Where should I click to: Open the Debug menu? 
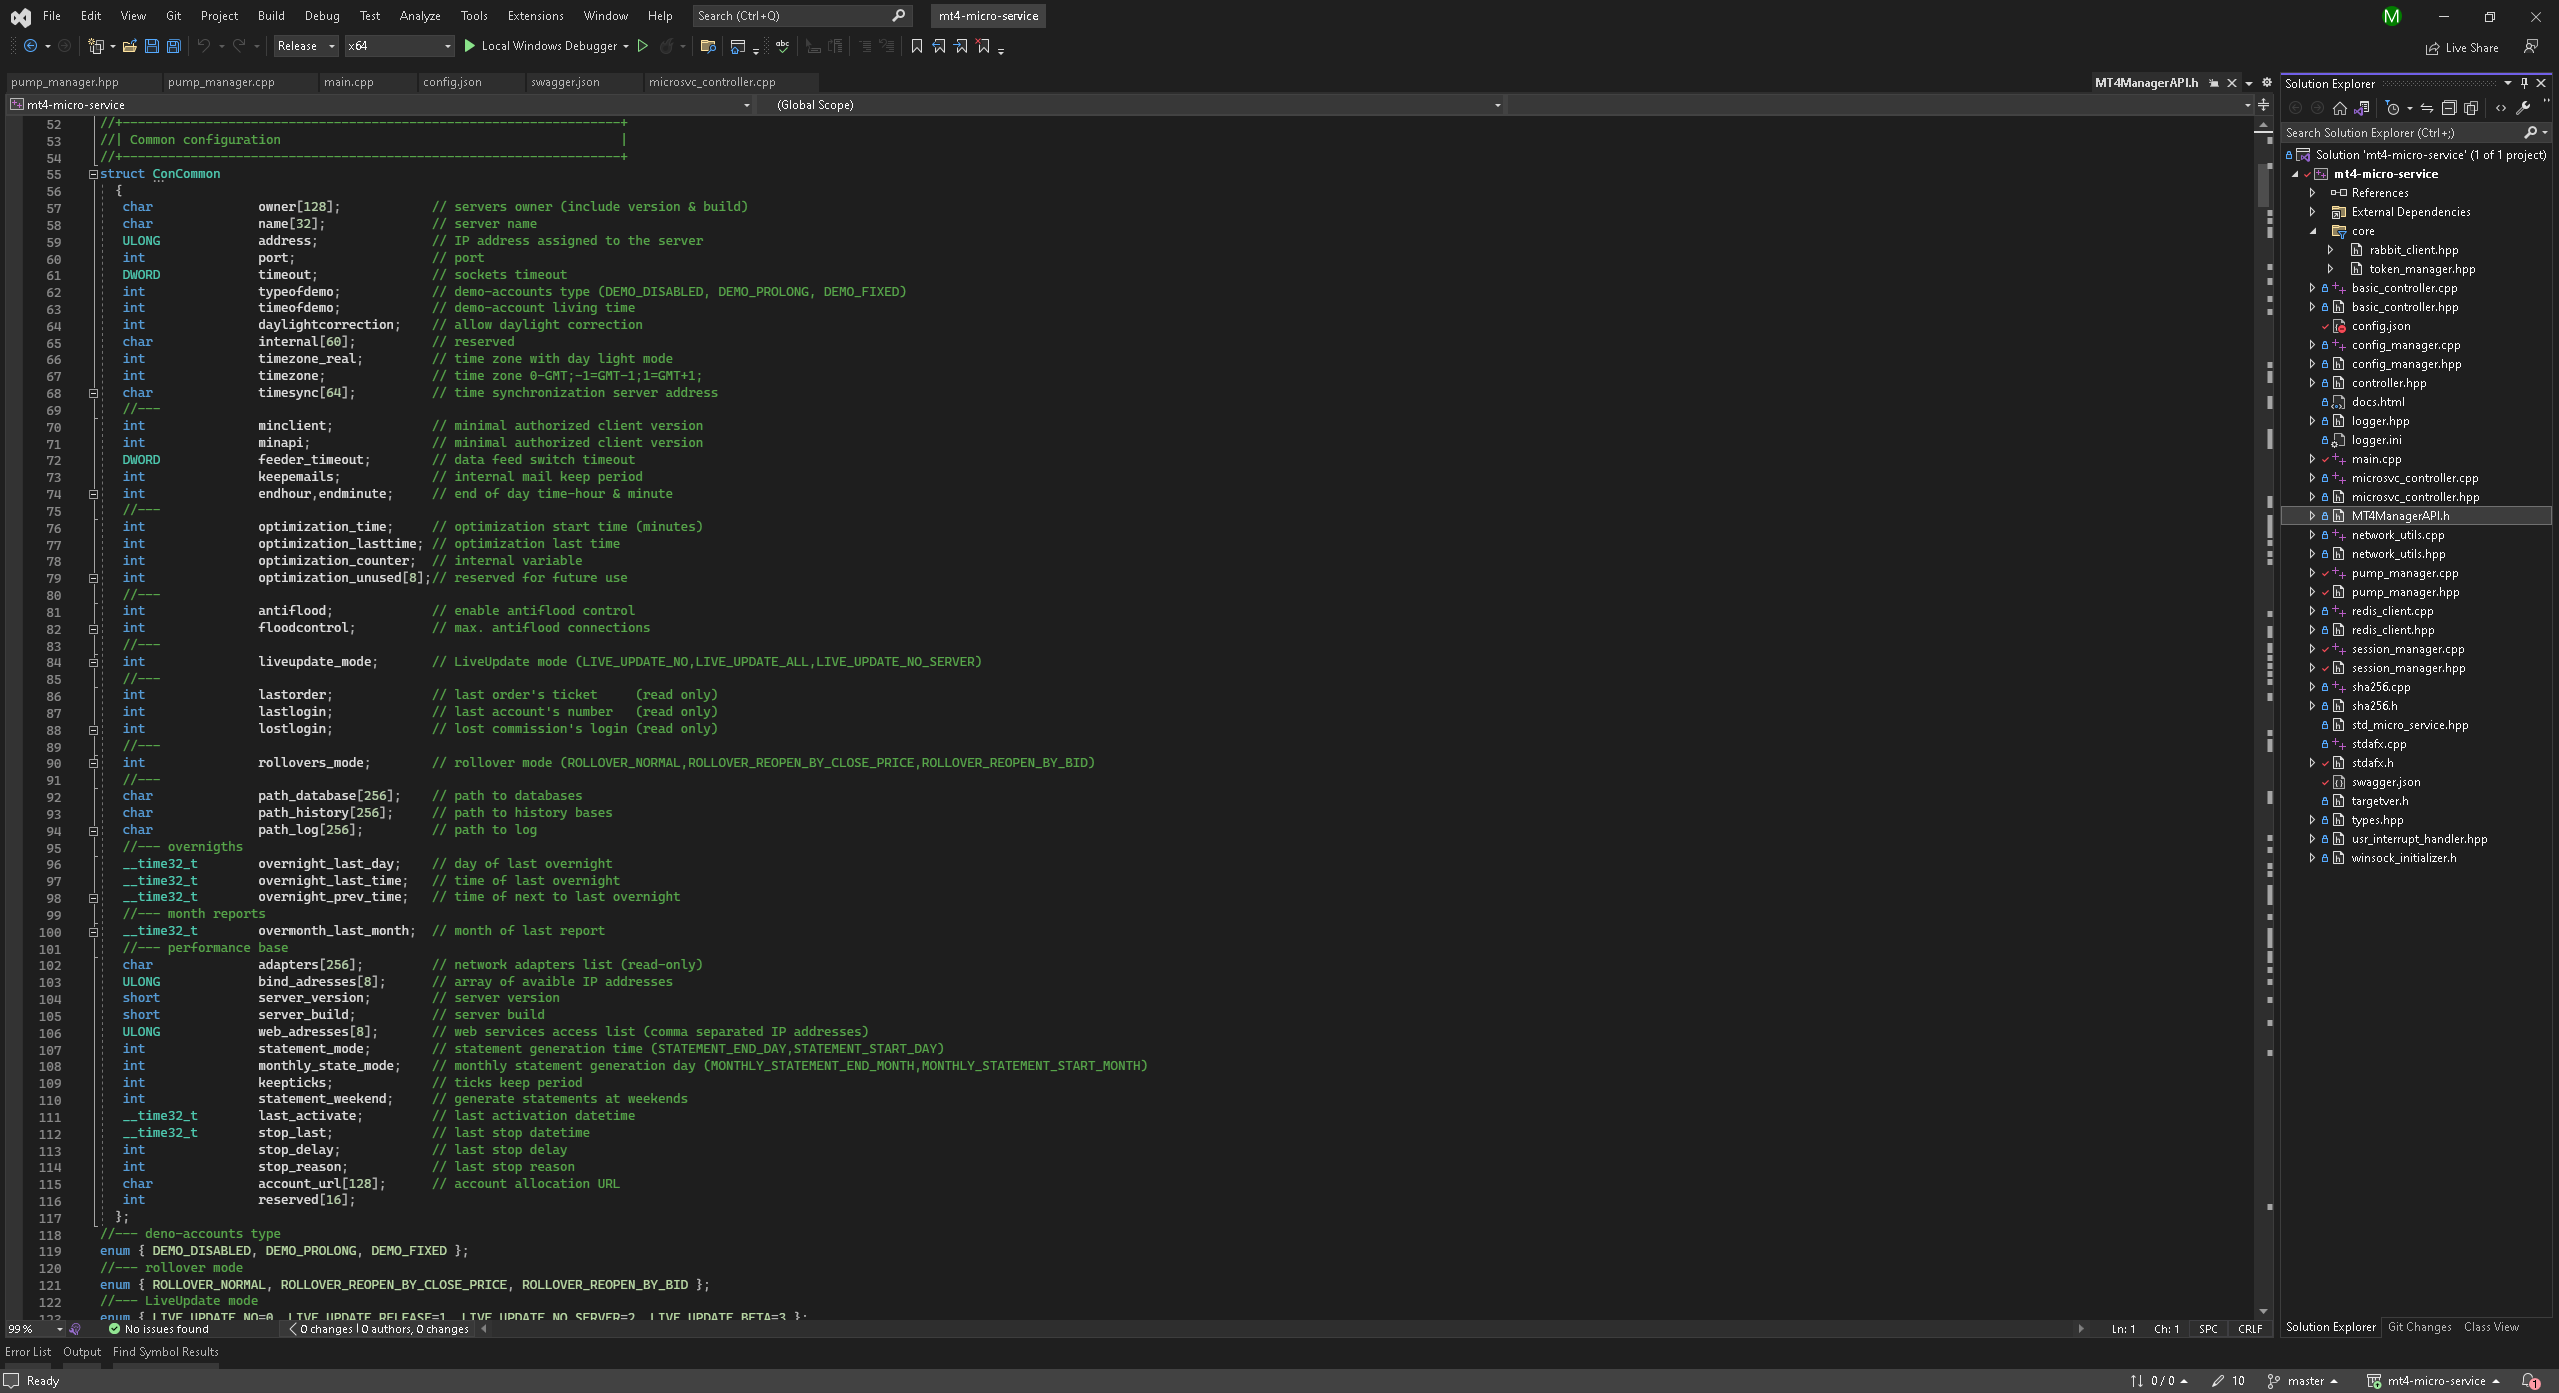(322, 16)
